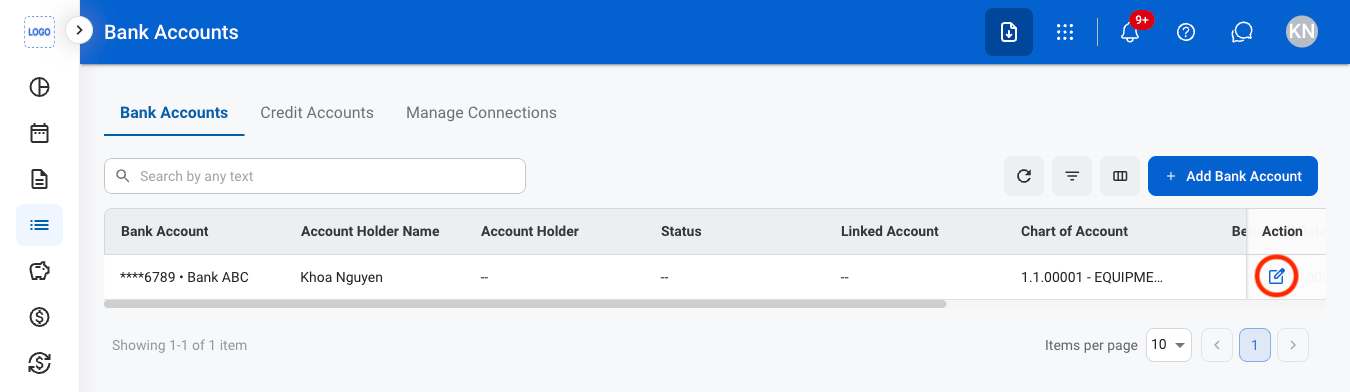This screenshot has height=392, width=1350.
Task: Click the refresh table button
Action: pyautogui.click(x=1024, y=176)
